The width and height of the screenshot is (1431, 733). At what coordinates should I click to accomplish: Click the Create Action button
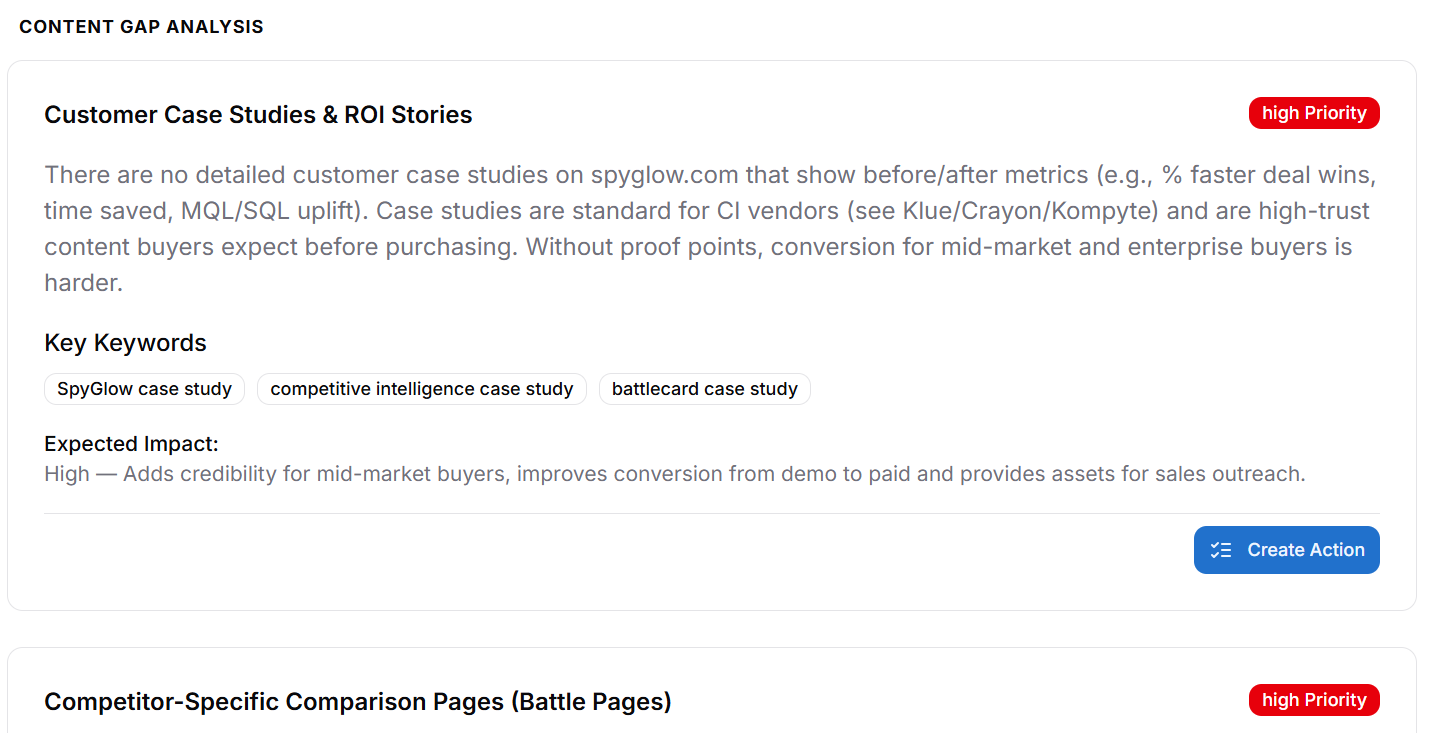click(1287, 549)
